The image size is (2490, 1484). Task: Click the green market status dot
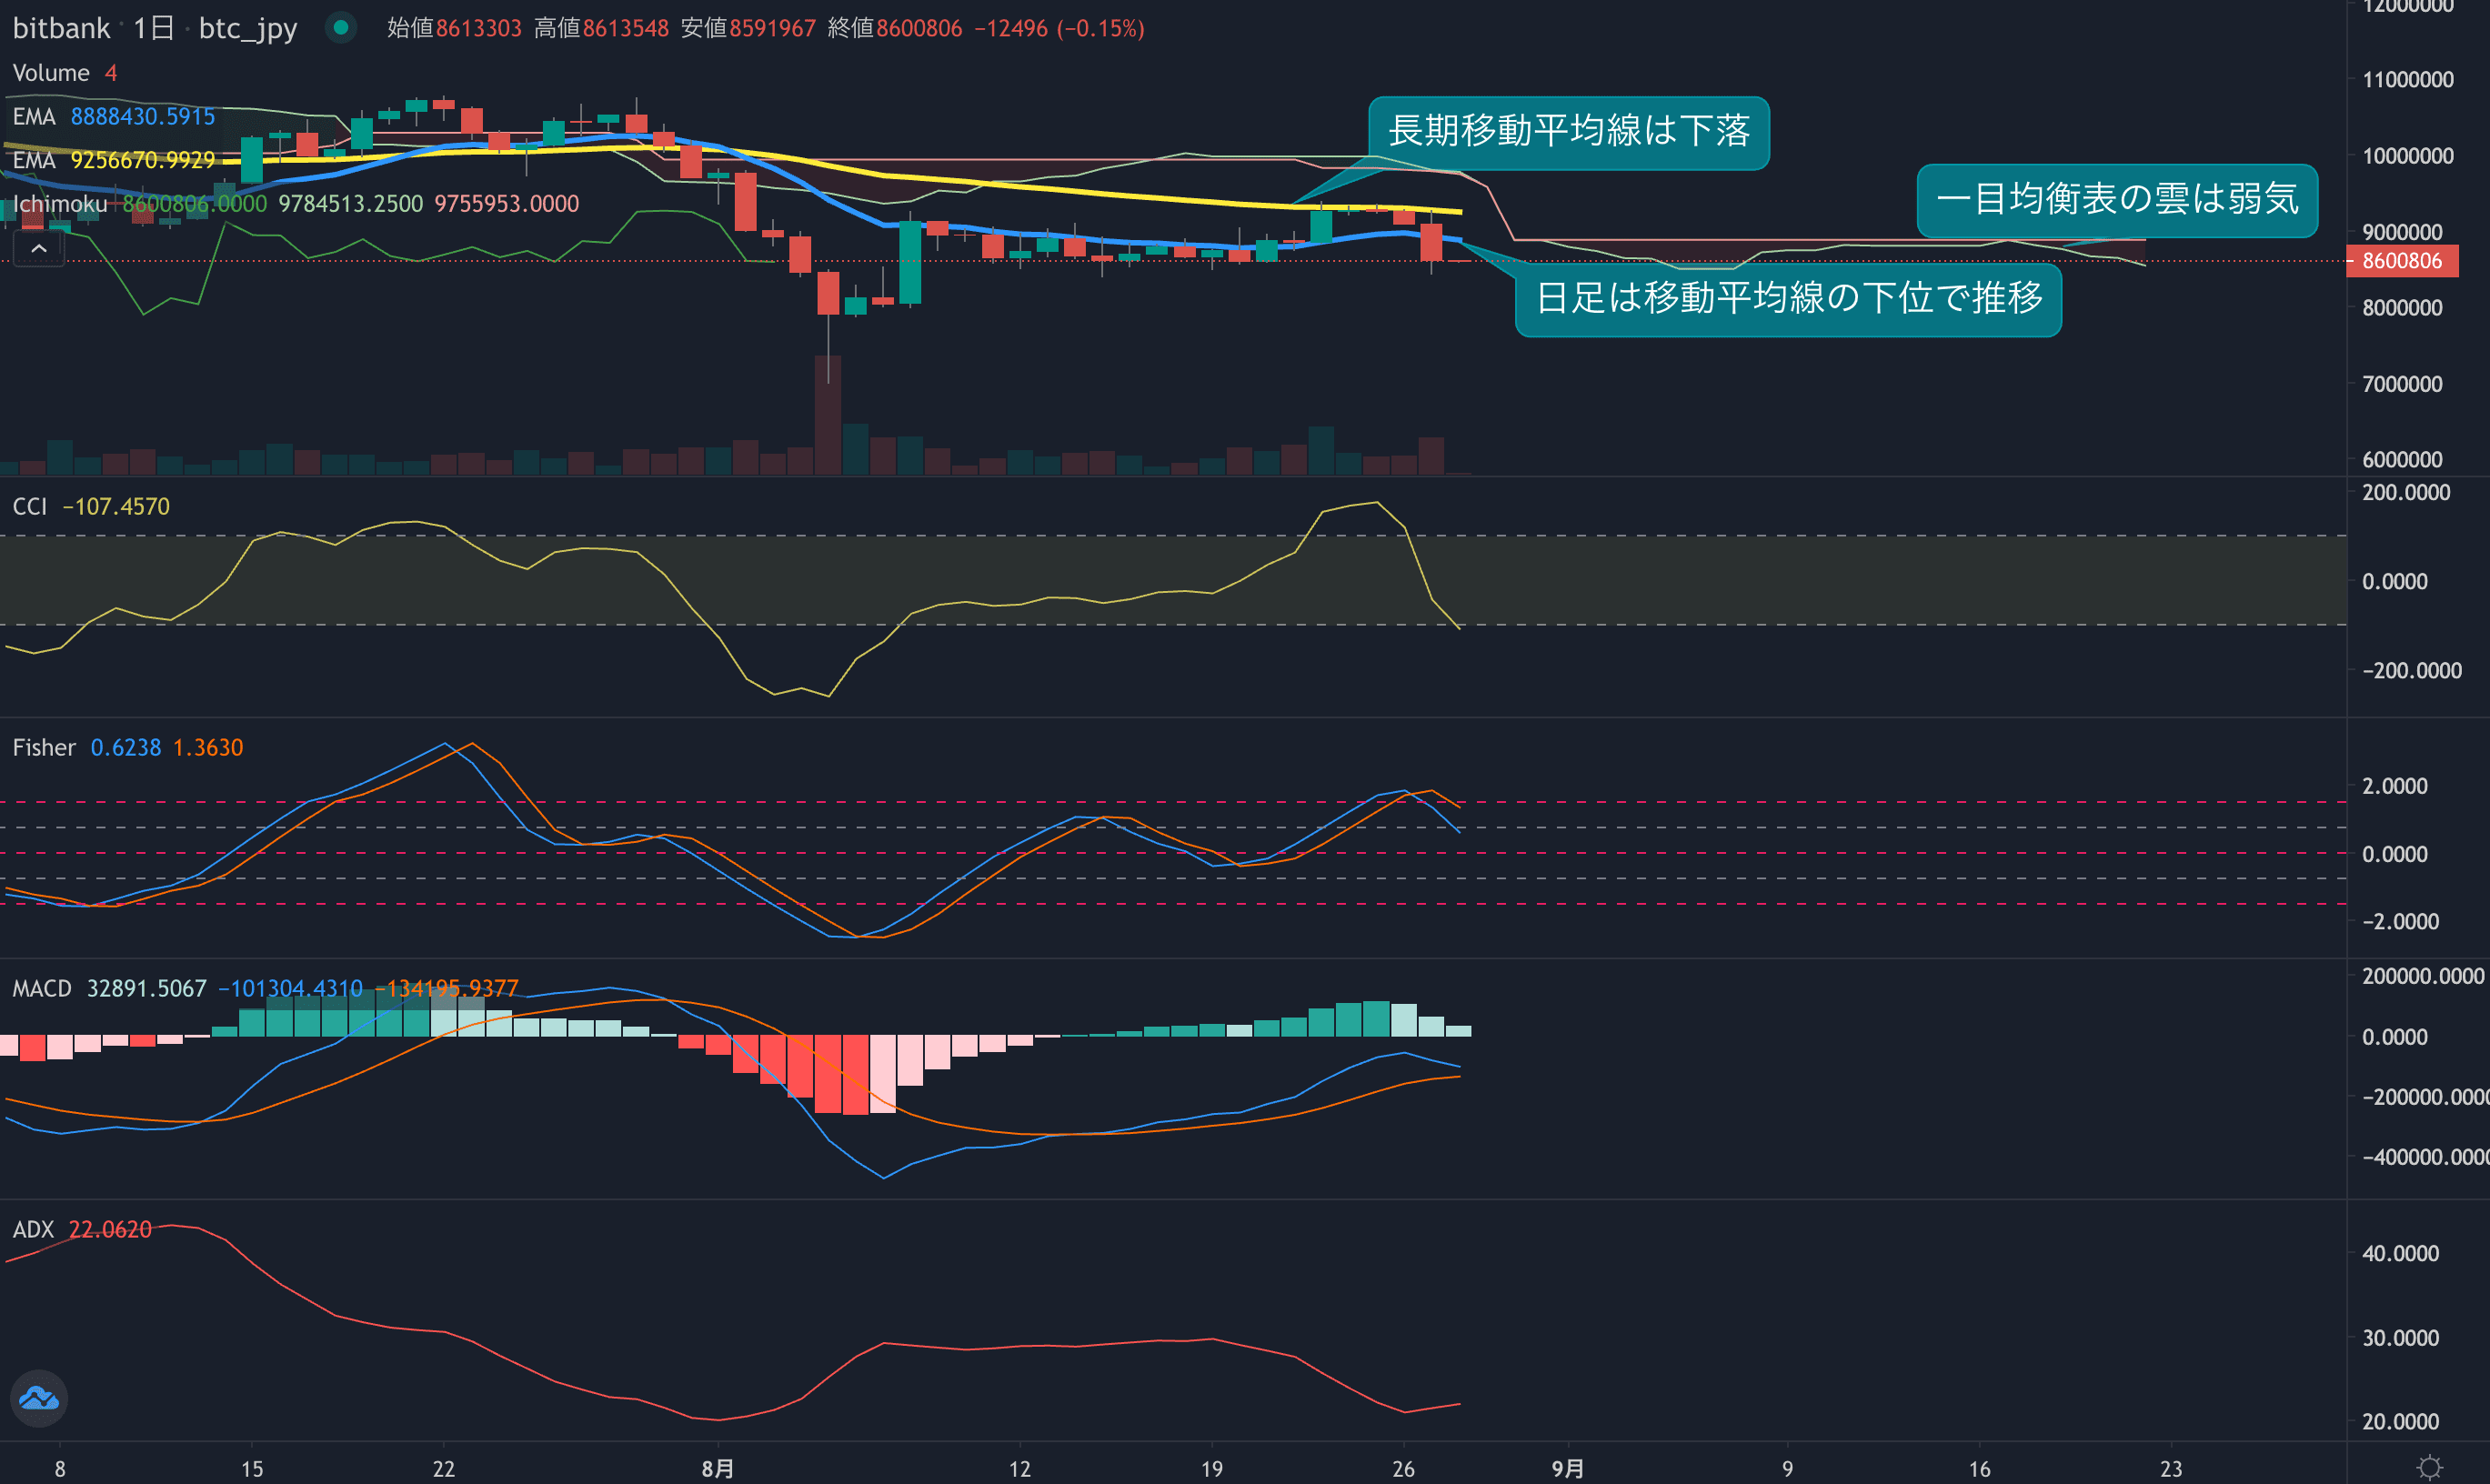341,28
